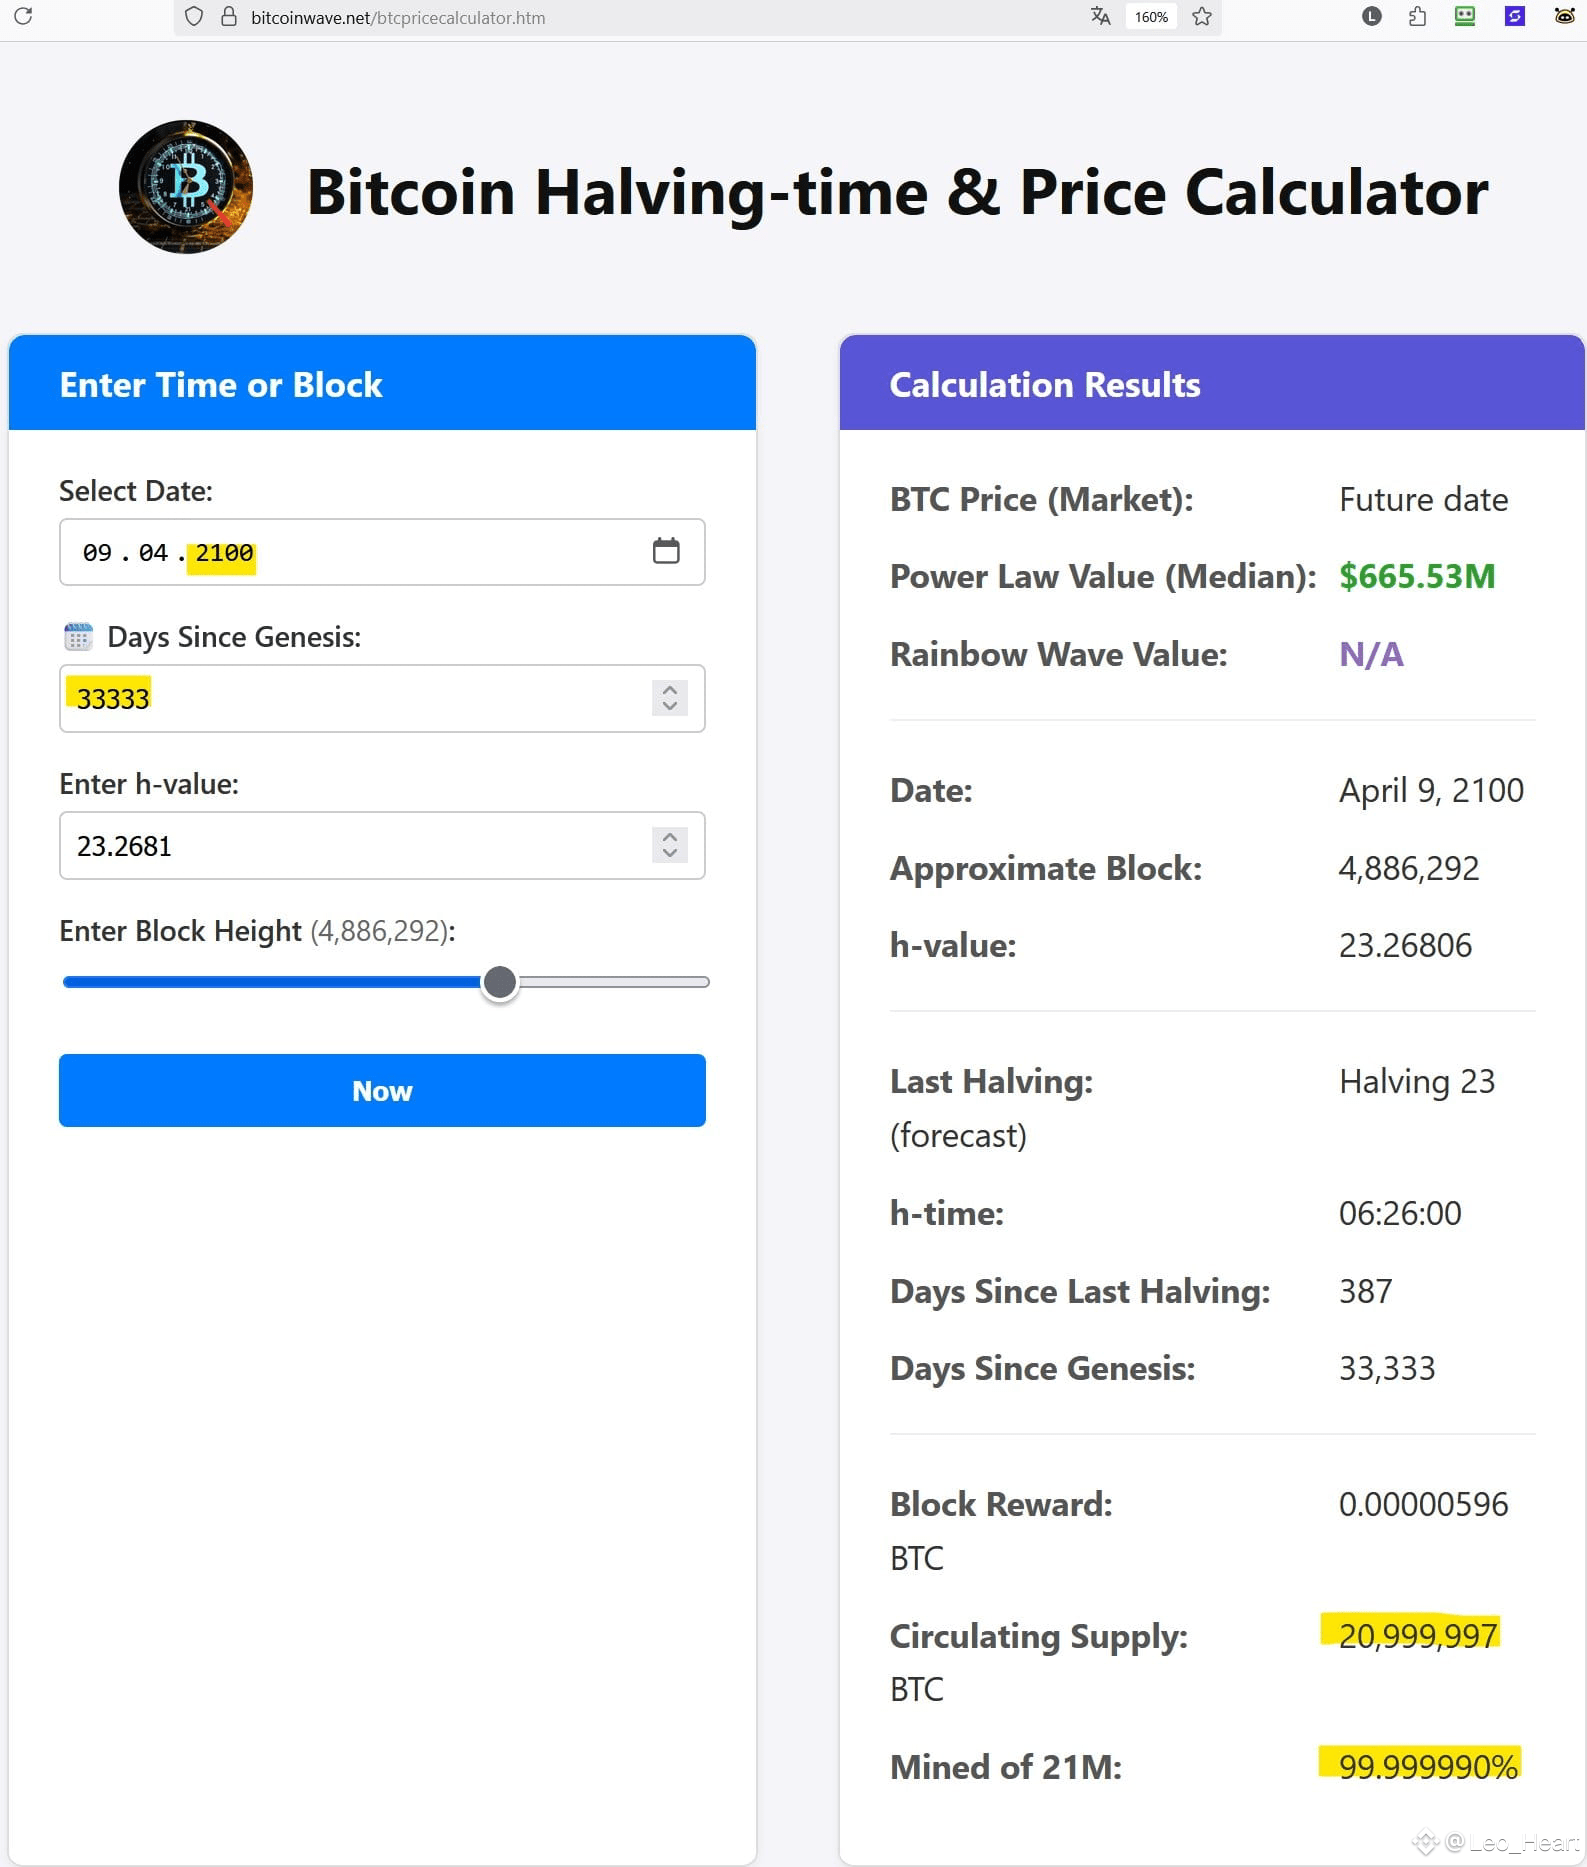Click the Block Height slider handle
The height and width of the screenshot is (1867, 1587).
point(499,982)
